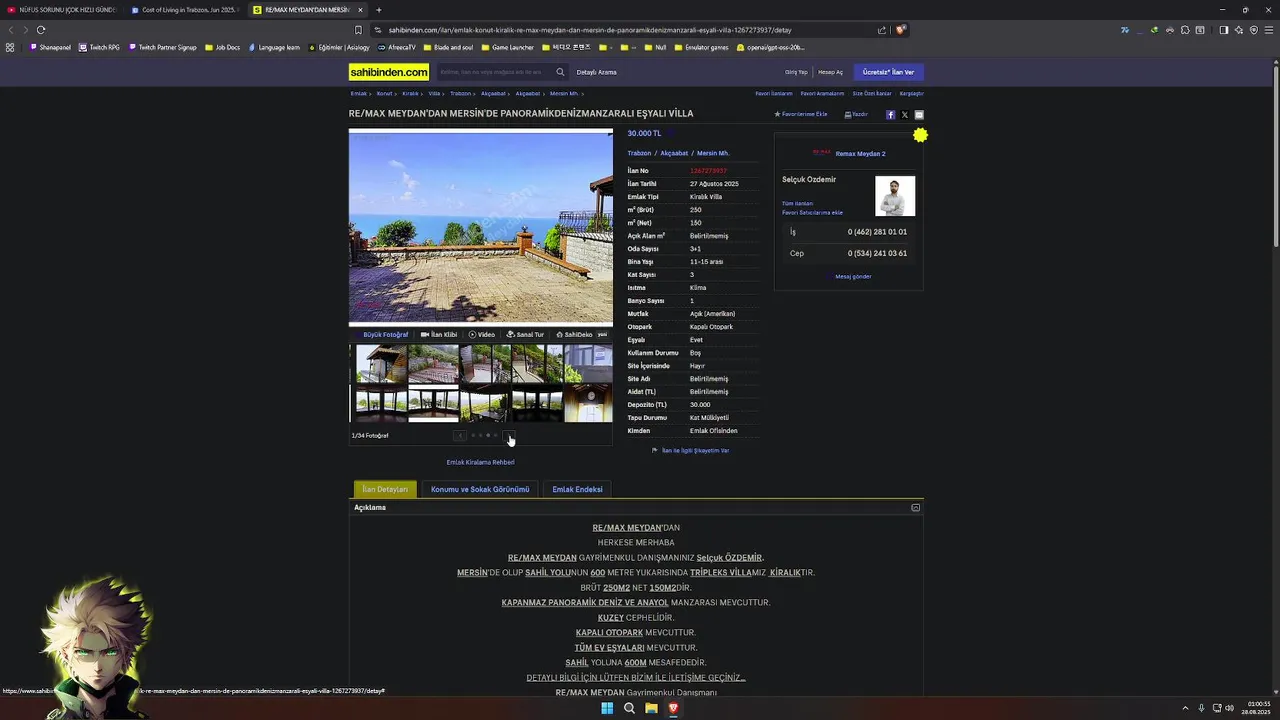Click the sahibinden.com logo
Image resolution: width=1280 pixels, height=720 pixels.
click(x=389, y=72)
